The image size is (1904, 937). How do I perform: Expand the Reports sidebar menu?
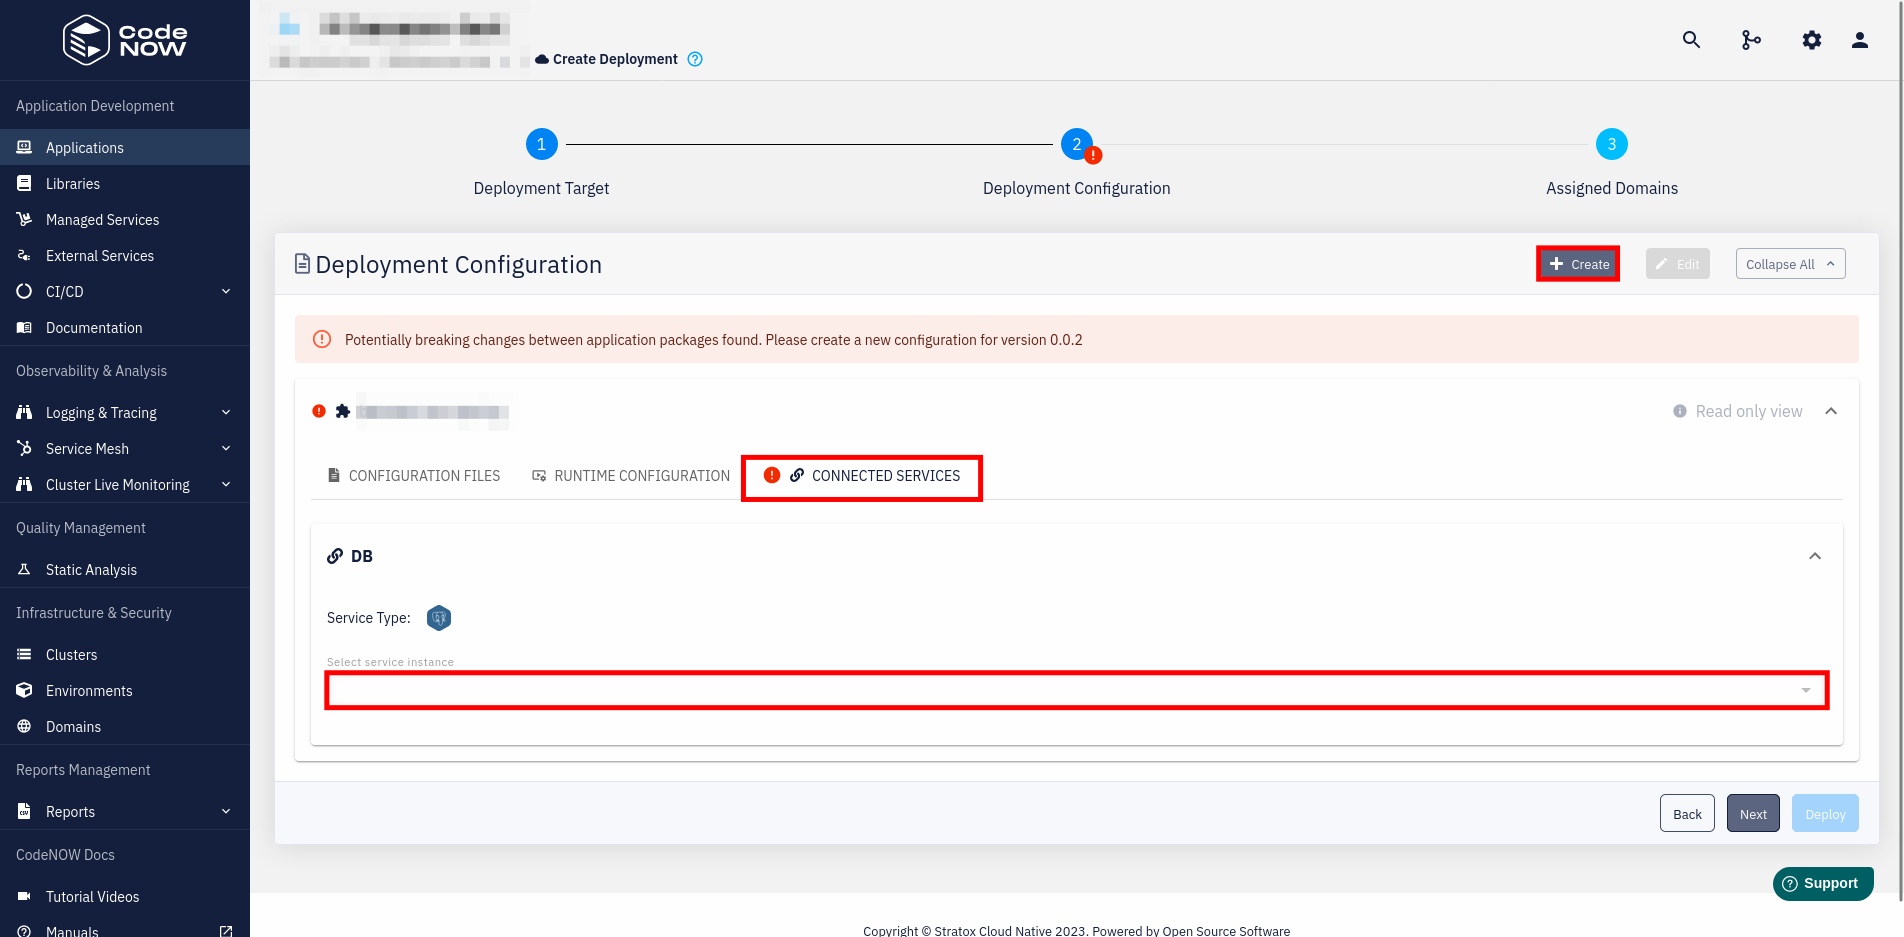[125, 811]
